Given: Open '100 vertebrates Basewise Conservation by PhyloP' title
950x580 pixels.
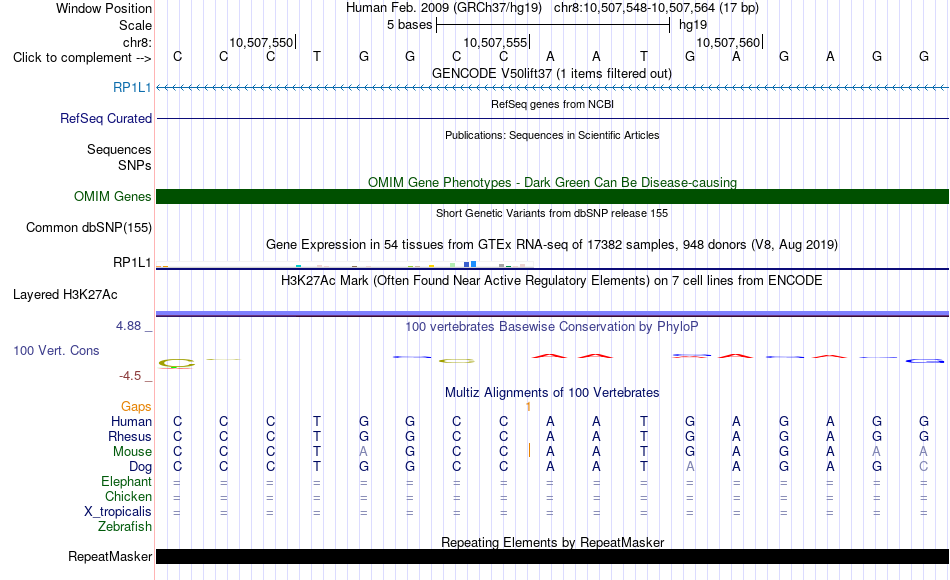Looking at the screenshot, I should [552, 327].
